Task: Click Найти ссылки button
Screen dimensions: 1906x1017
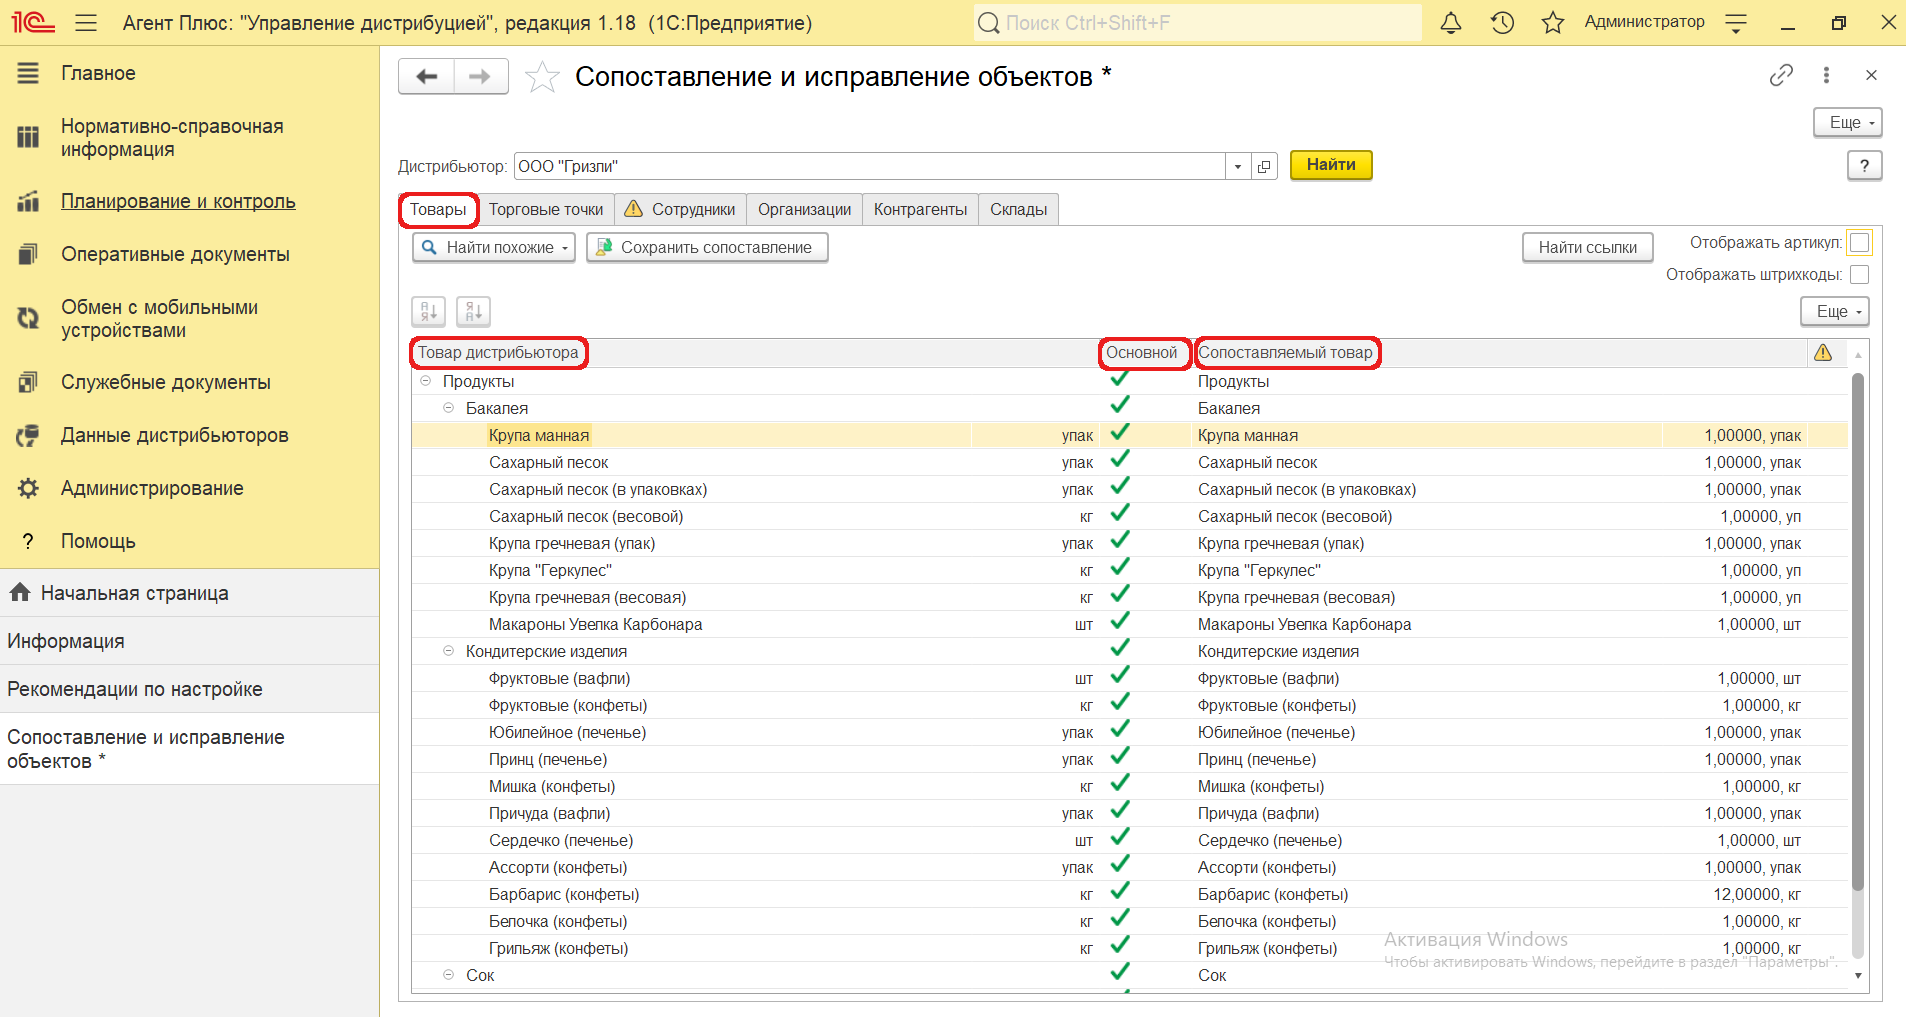Action: (x=1587, y=247)
